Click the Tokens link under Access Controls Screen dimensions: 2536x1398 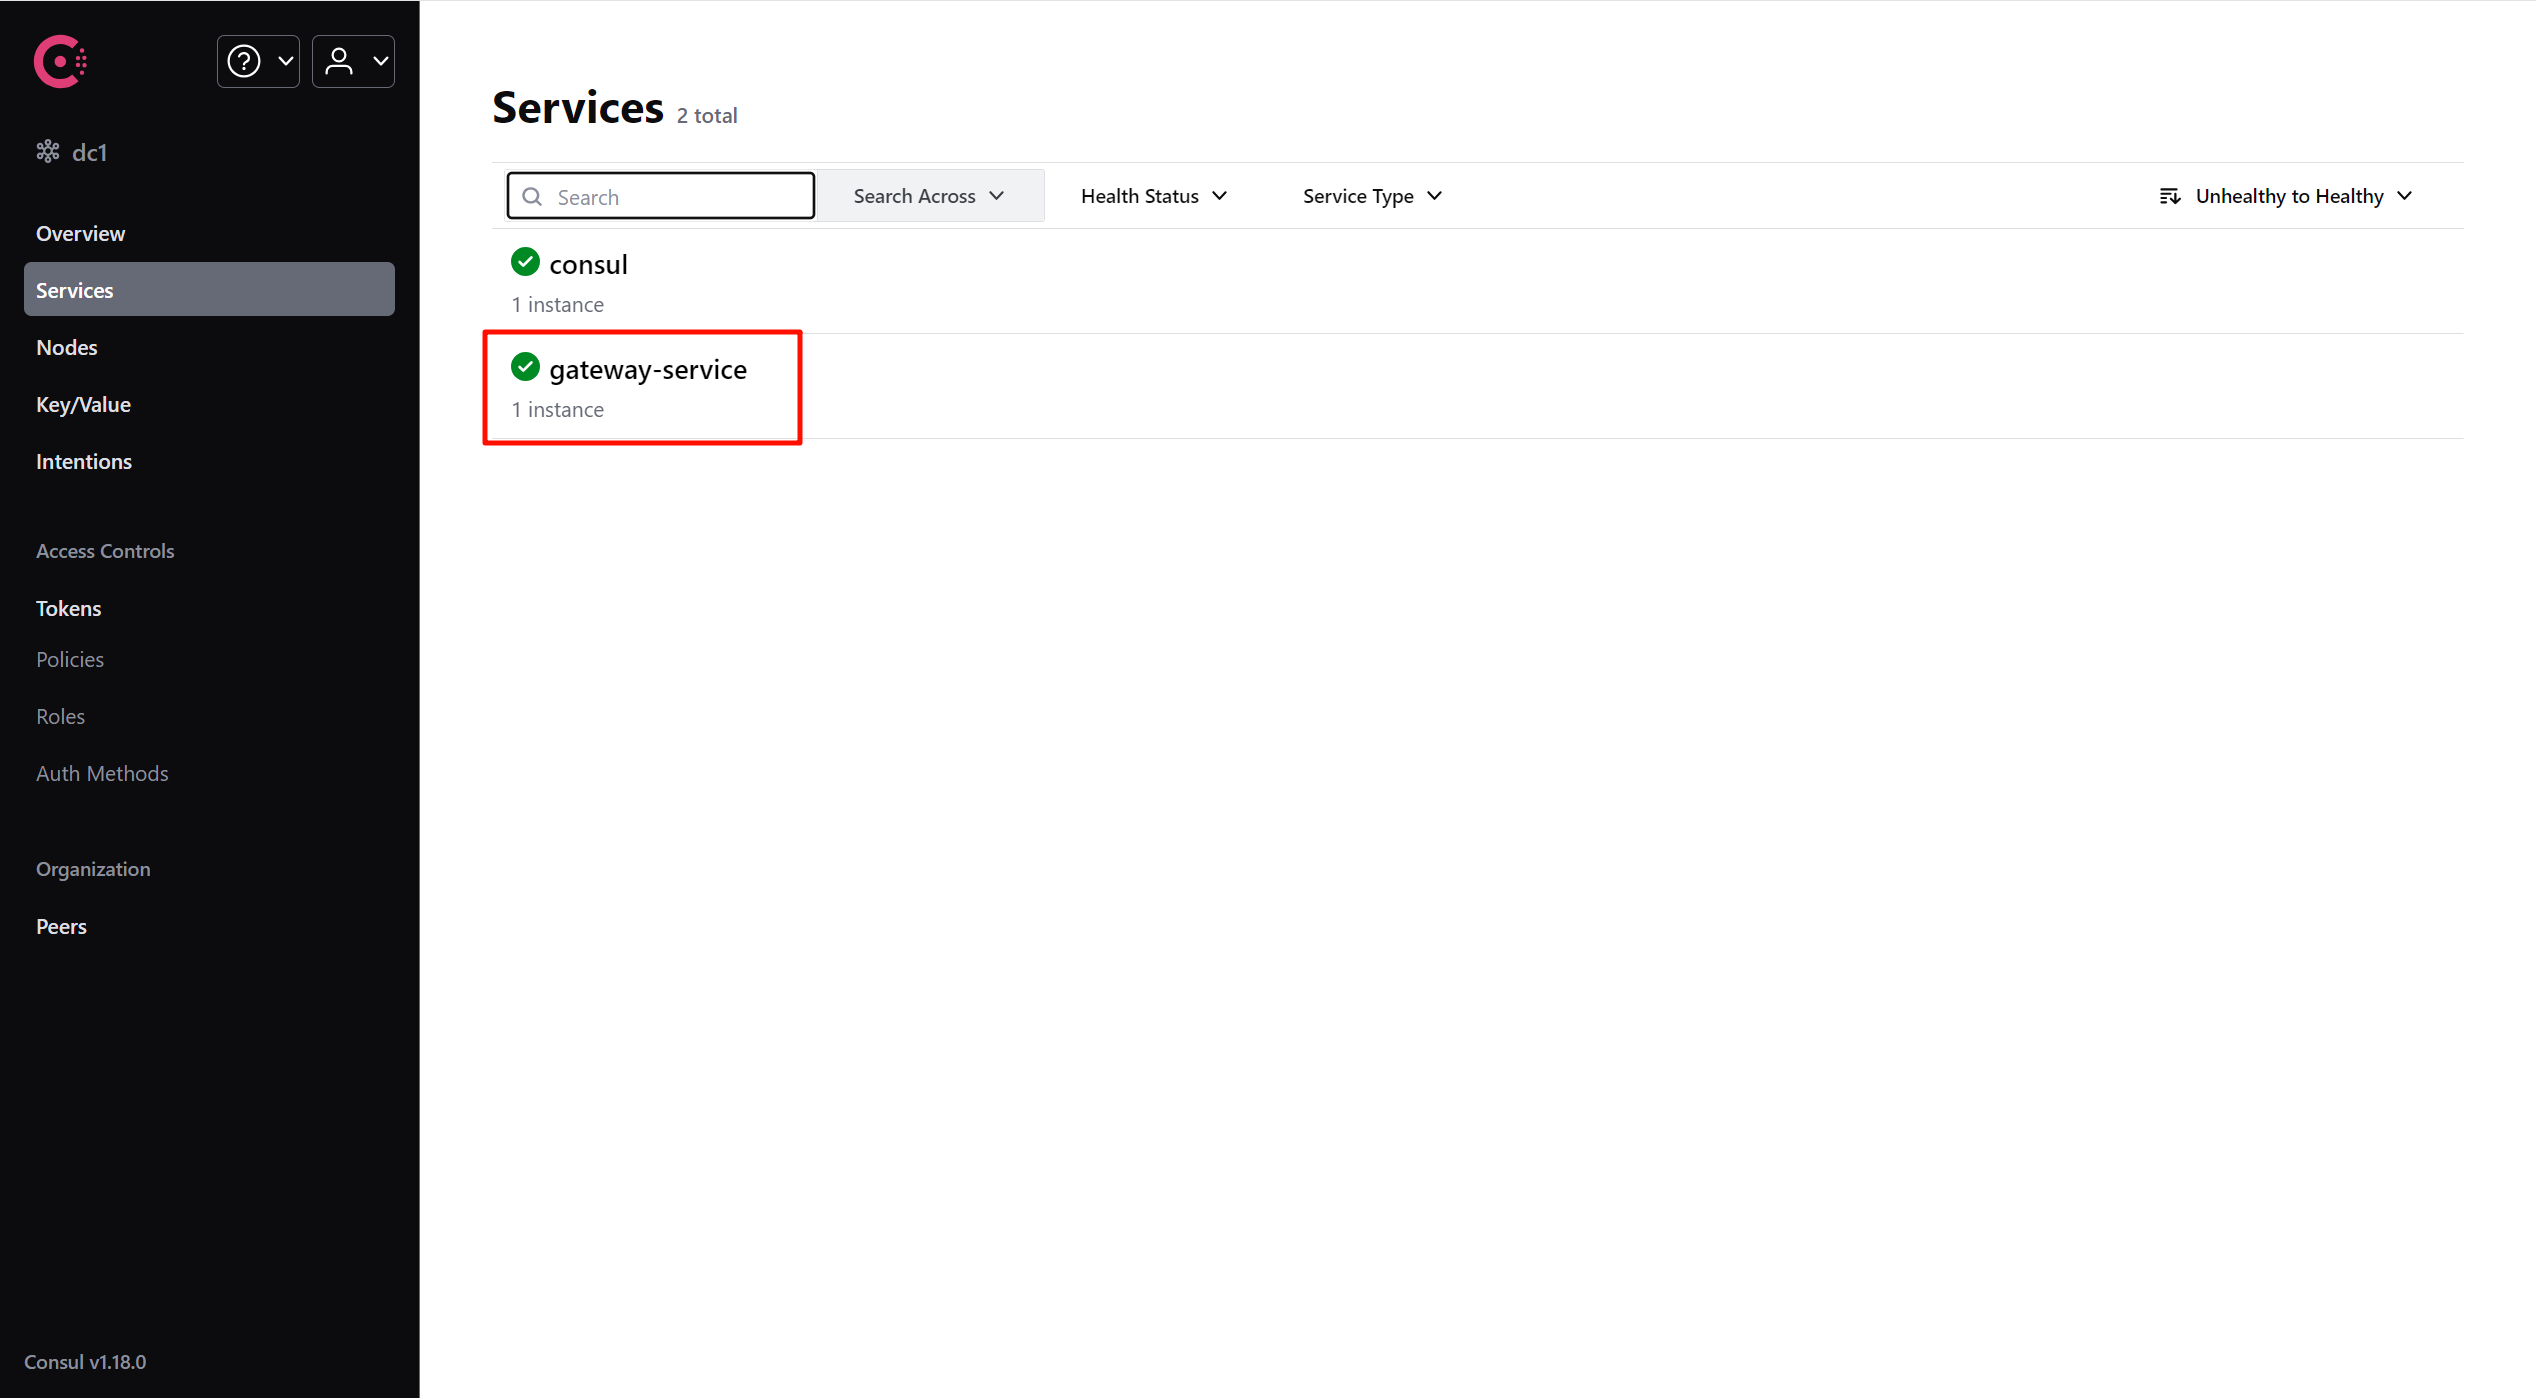pyautogui.click(x=69, y=608)
